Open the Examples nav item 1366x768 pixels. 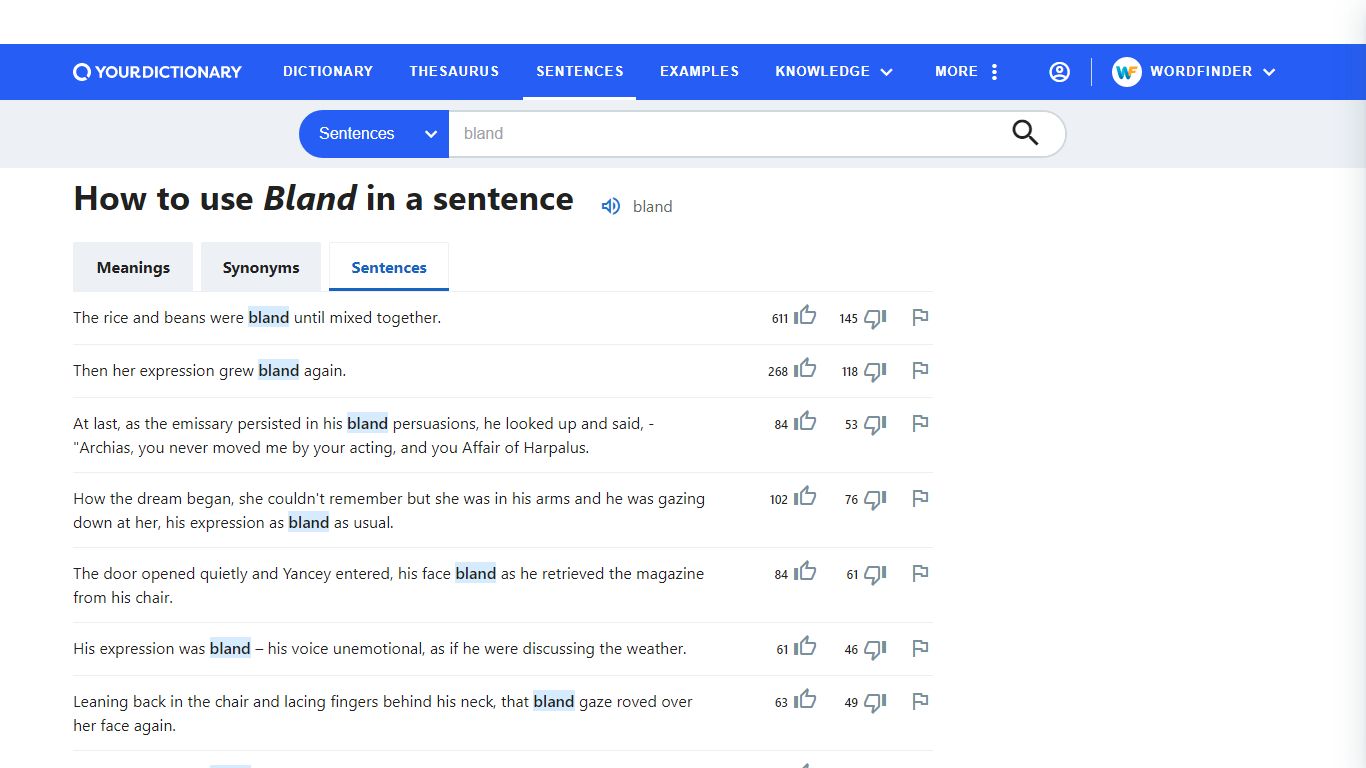point(699,72)
